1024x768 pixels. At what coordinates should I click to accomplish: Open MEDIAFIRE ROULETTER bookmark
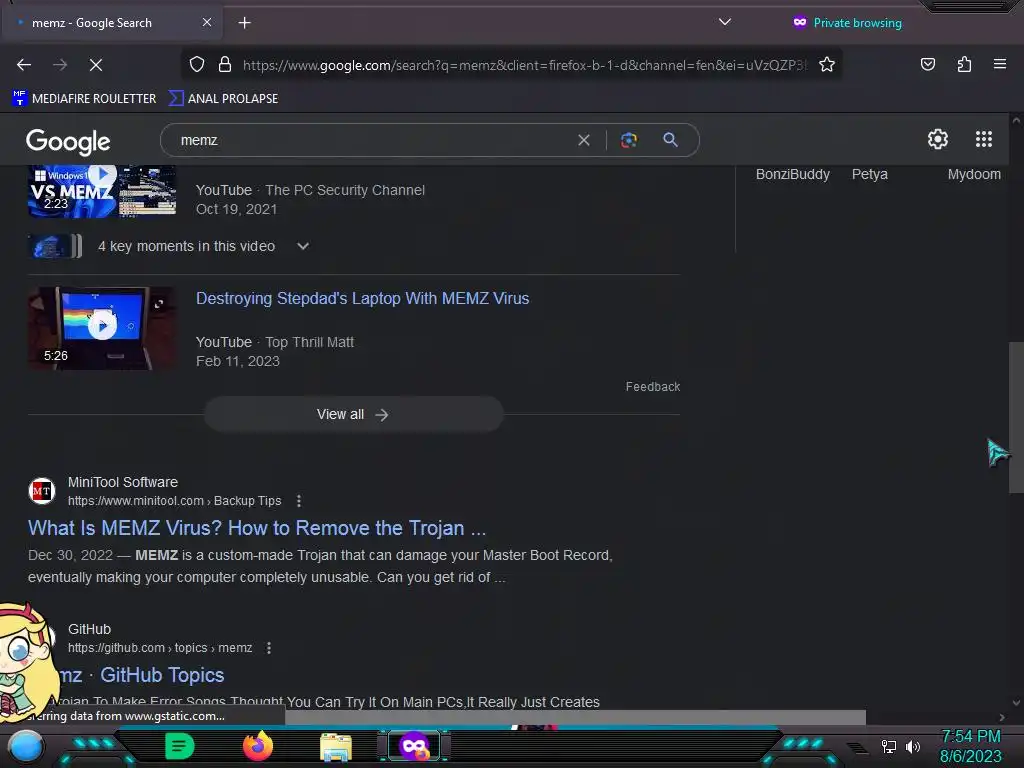click(x=84, y=99)
